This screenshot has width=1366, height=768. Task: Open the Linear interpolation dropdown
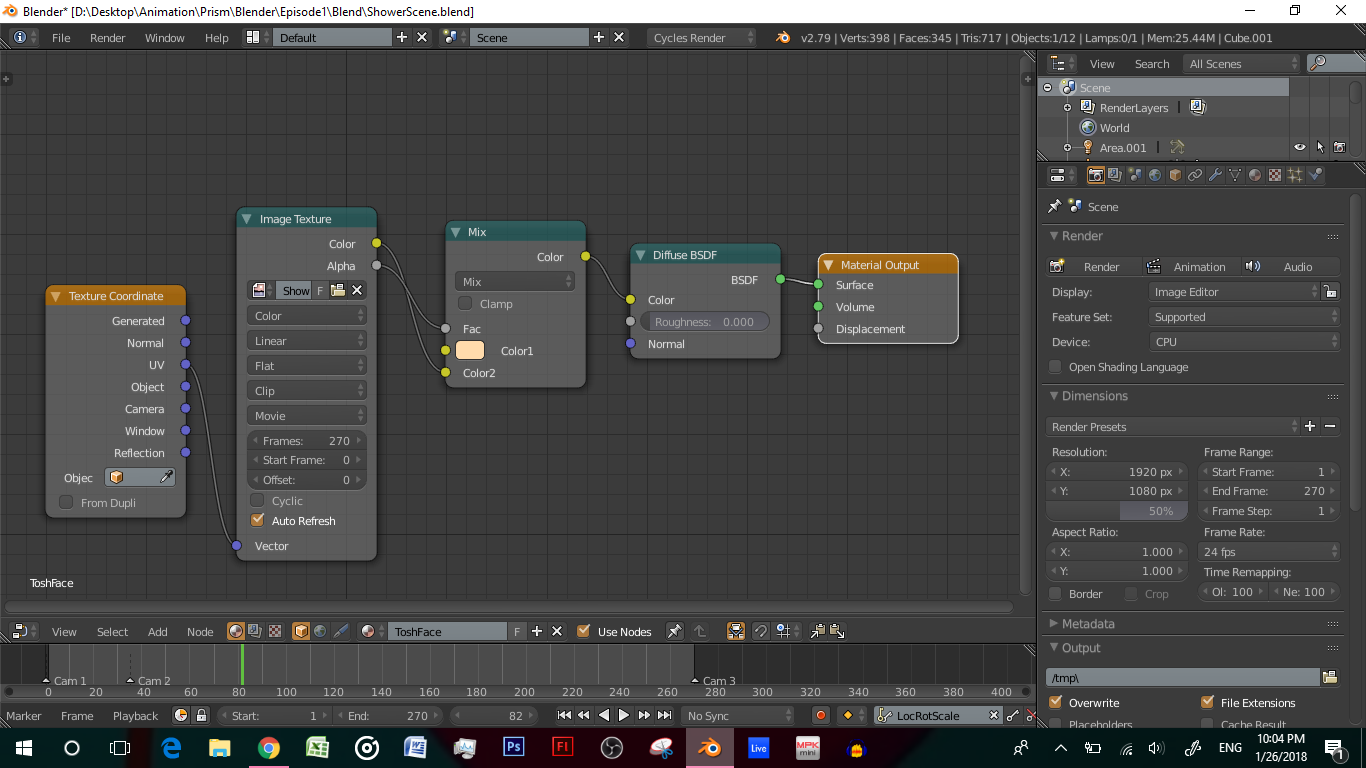tap(307, 340)
